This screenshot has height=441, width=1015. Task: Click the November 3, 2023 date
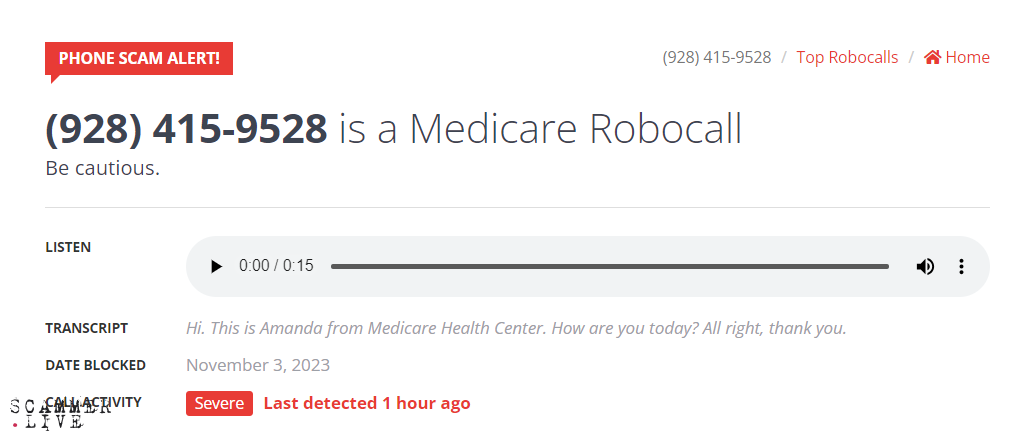coord(258,365)
